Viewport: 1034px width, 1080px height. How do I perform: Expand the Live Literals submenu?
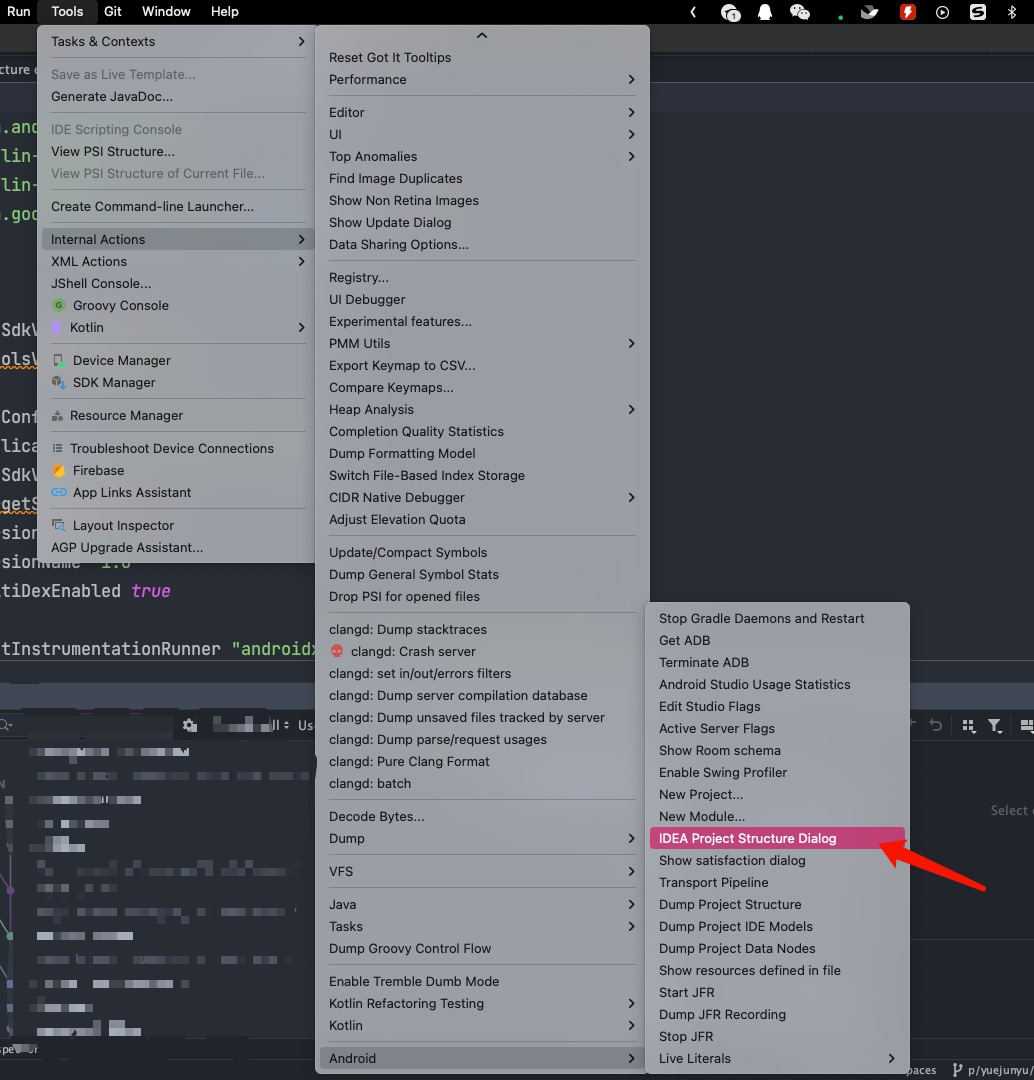tap(777, 1059)
